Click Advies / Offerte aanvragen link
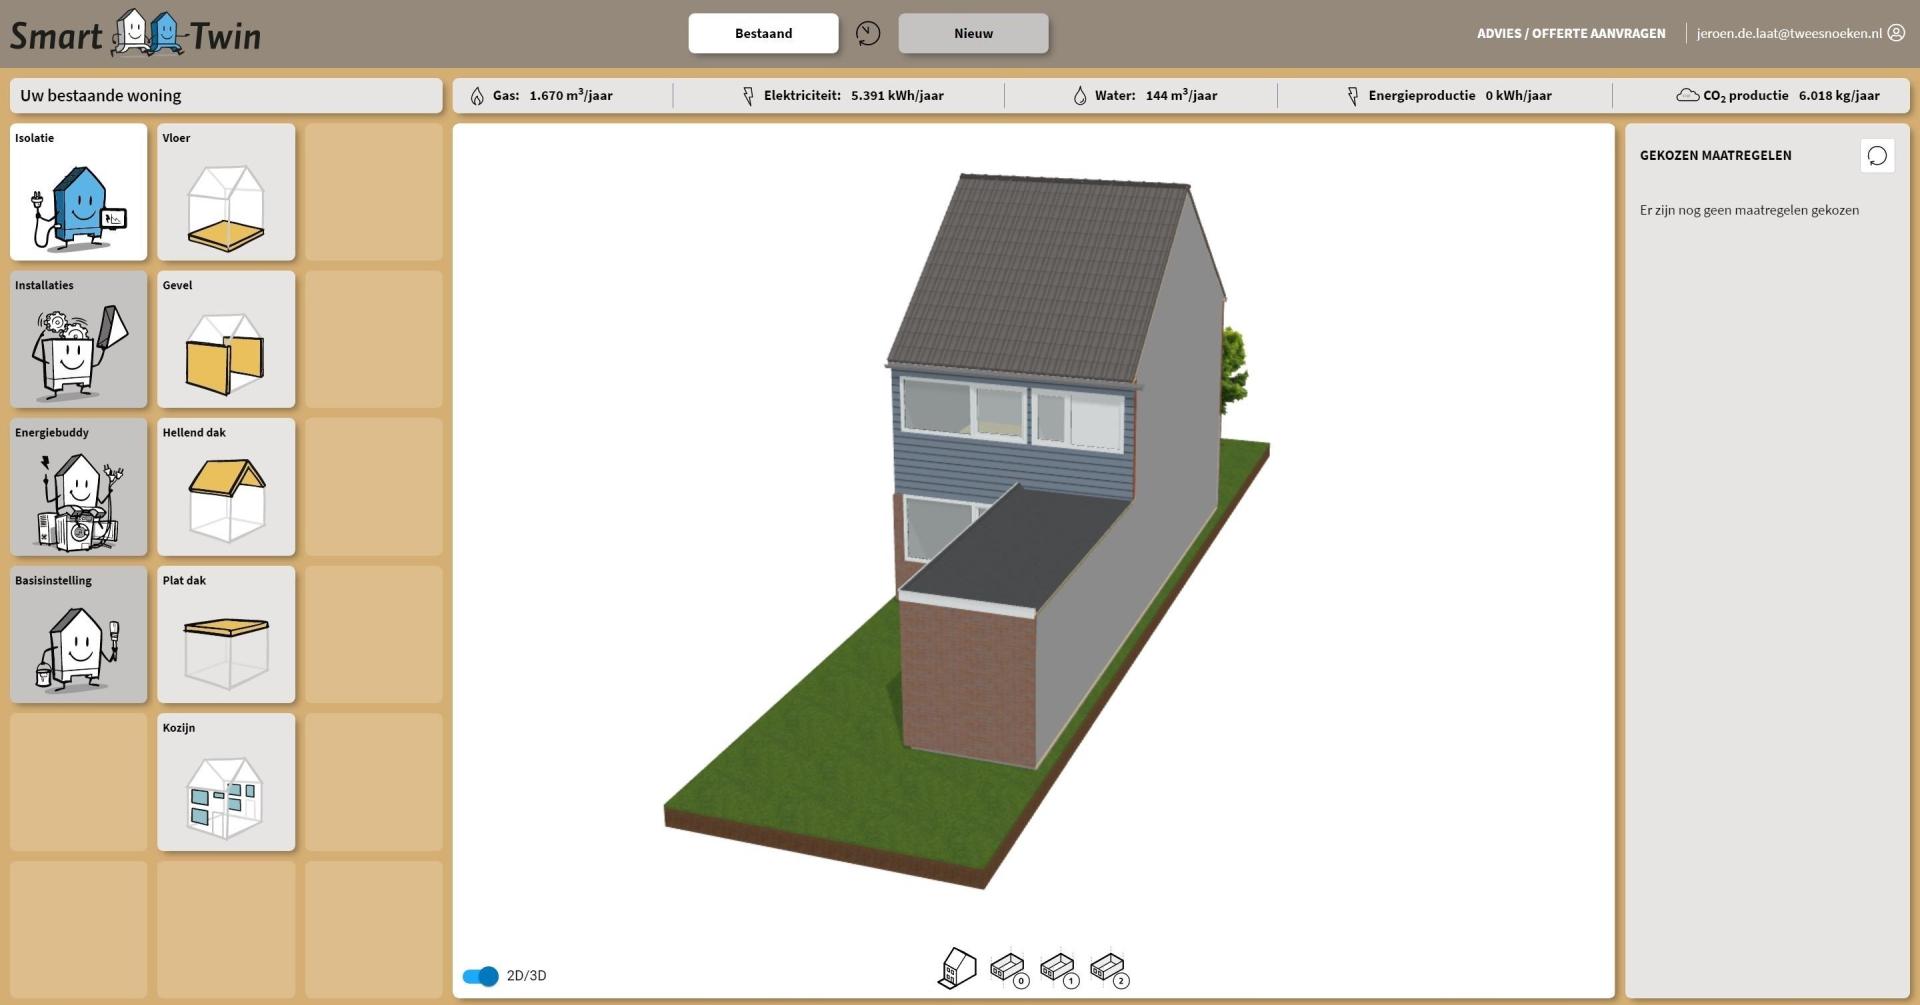1920x1005 pixels. (x=1571, y=33)
